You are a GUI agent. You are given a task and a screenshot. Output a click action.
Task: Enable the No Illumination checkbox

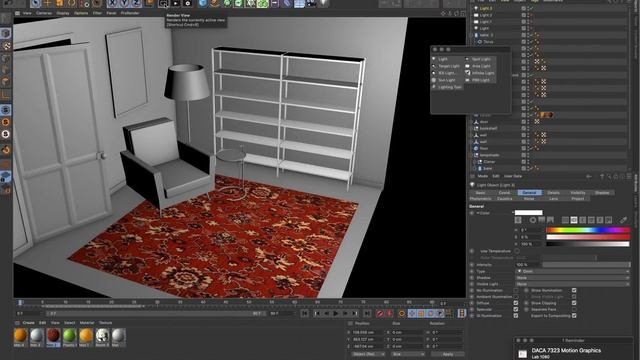coord(516,291)
